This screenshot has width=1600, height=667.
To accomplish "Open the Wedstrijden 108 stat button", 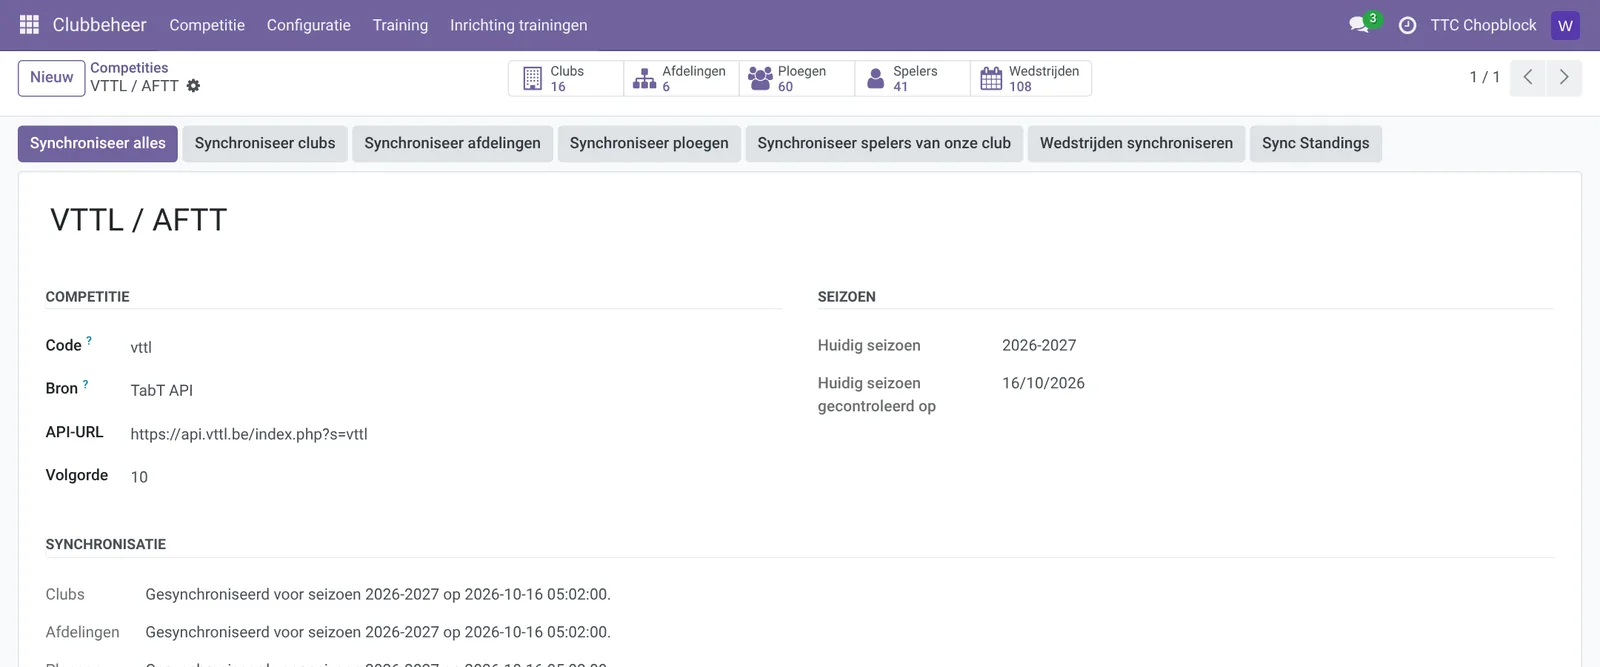I will pyautogui.click(x=1030, y=78).
